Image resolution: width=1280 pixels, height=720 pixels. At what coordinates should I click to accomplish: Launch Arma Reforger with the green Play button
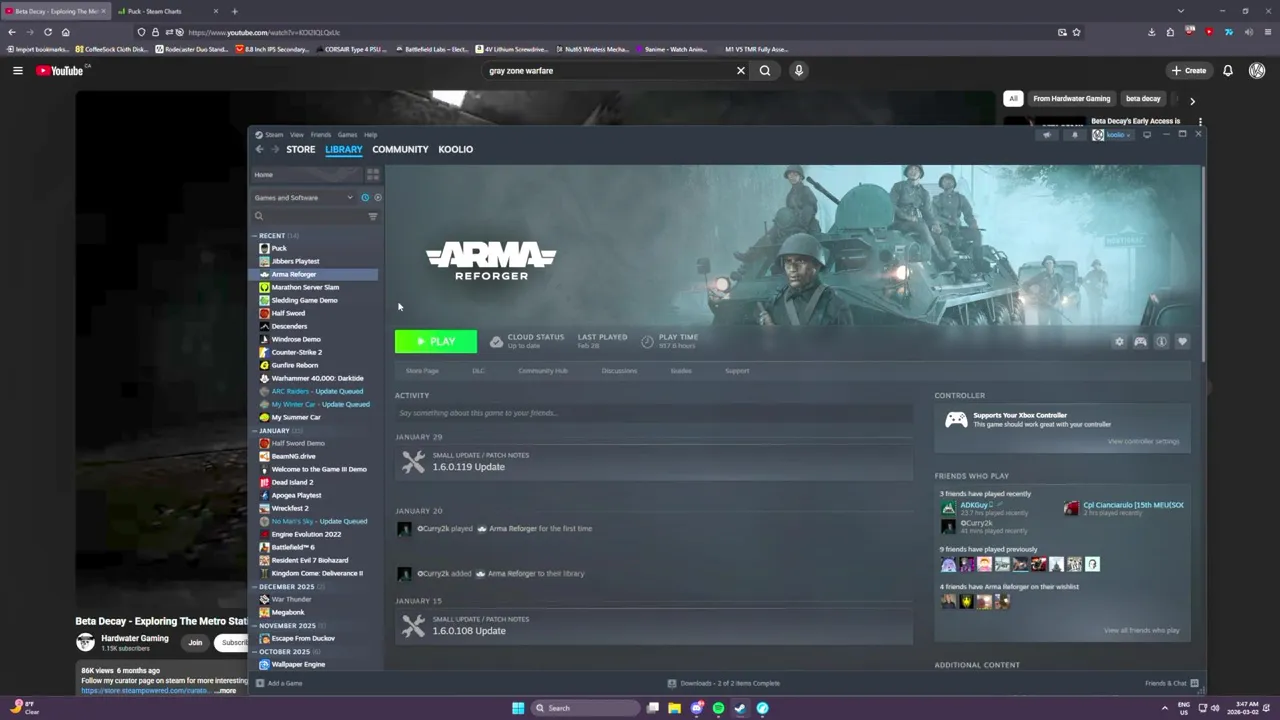click(x=436, y=341)
